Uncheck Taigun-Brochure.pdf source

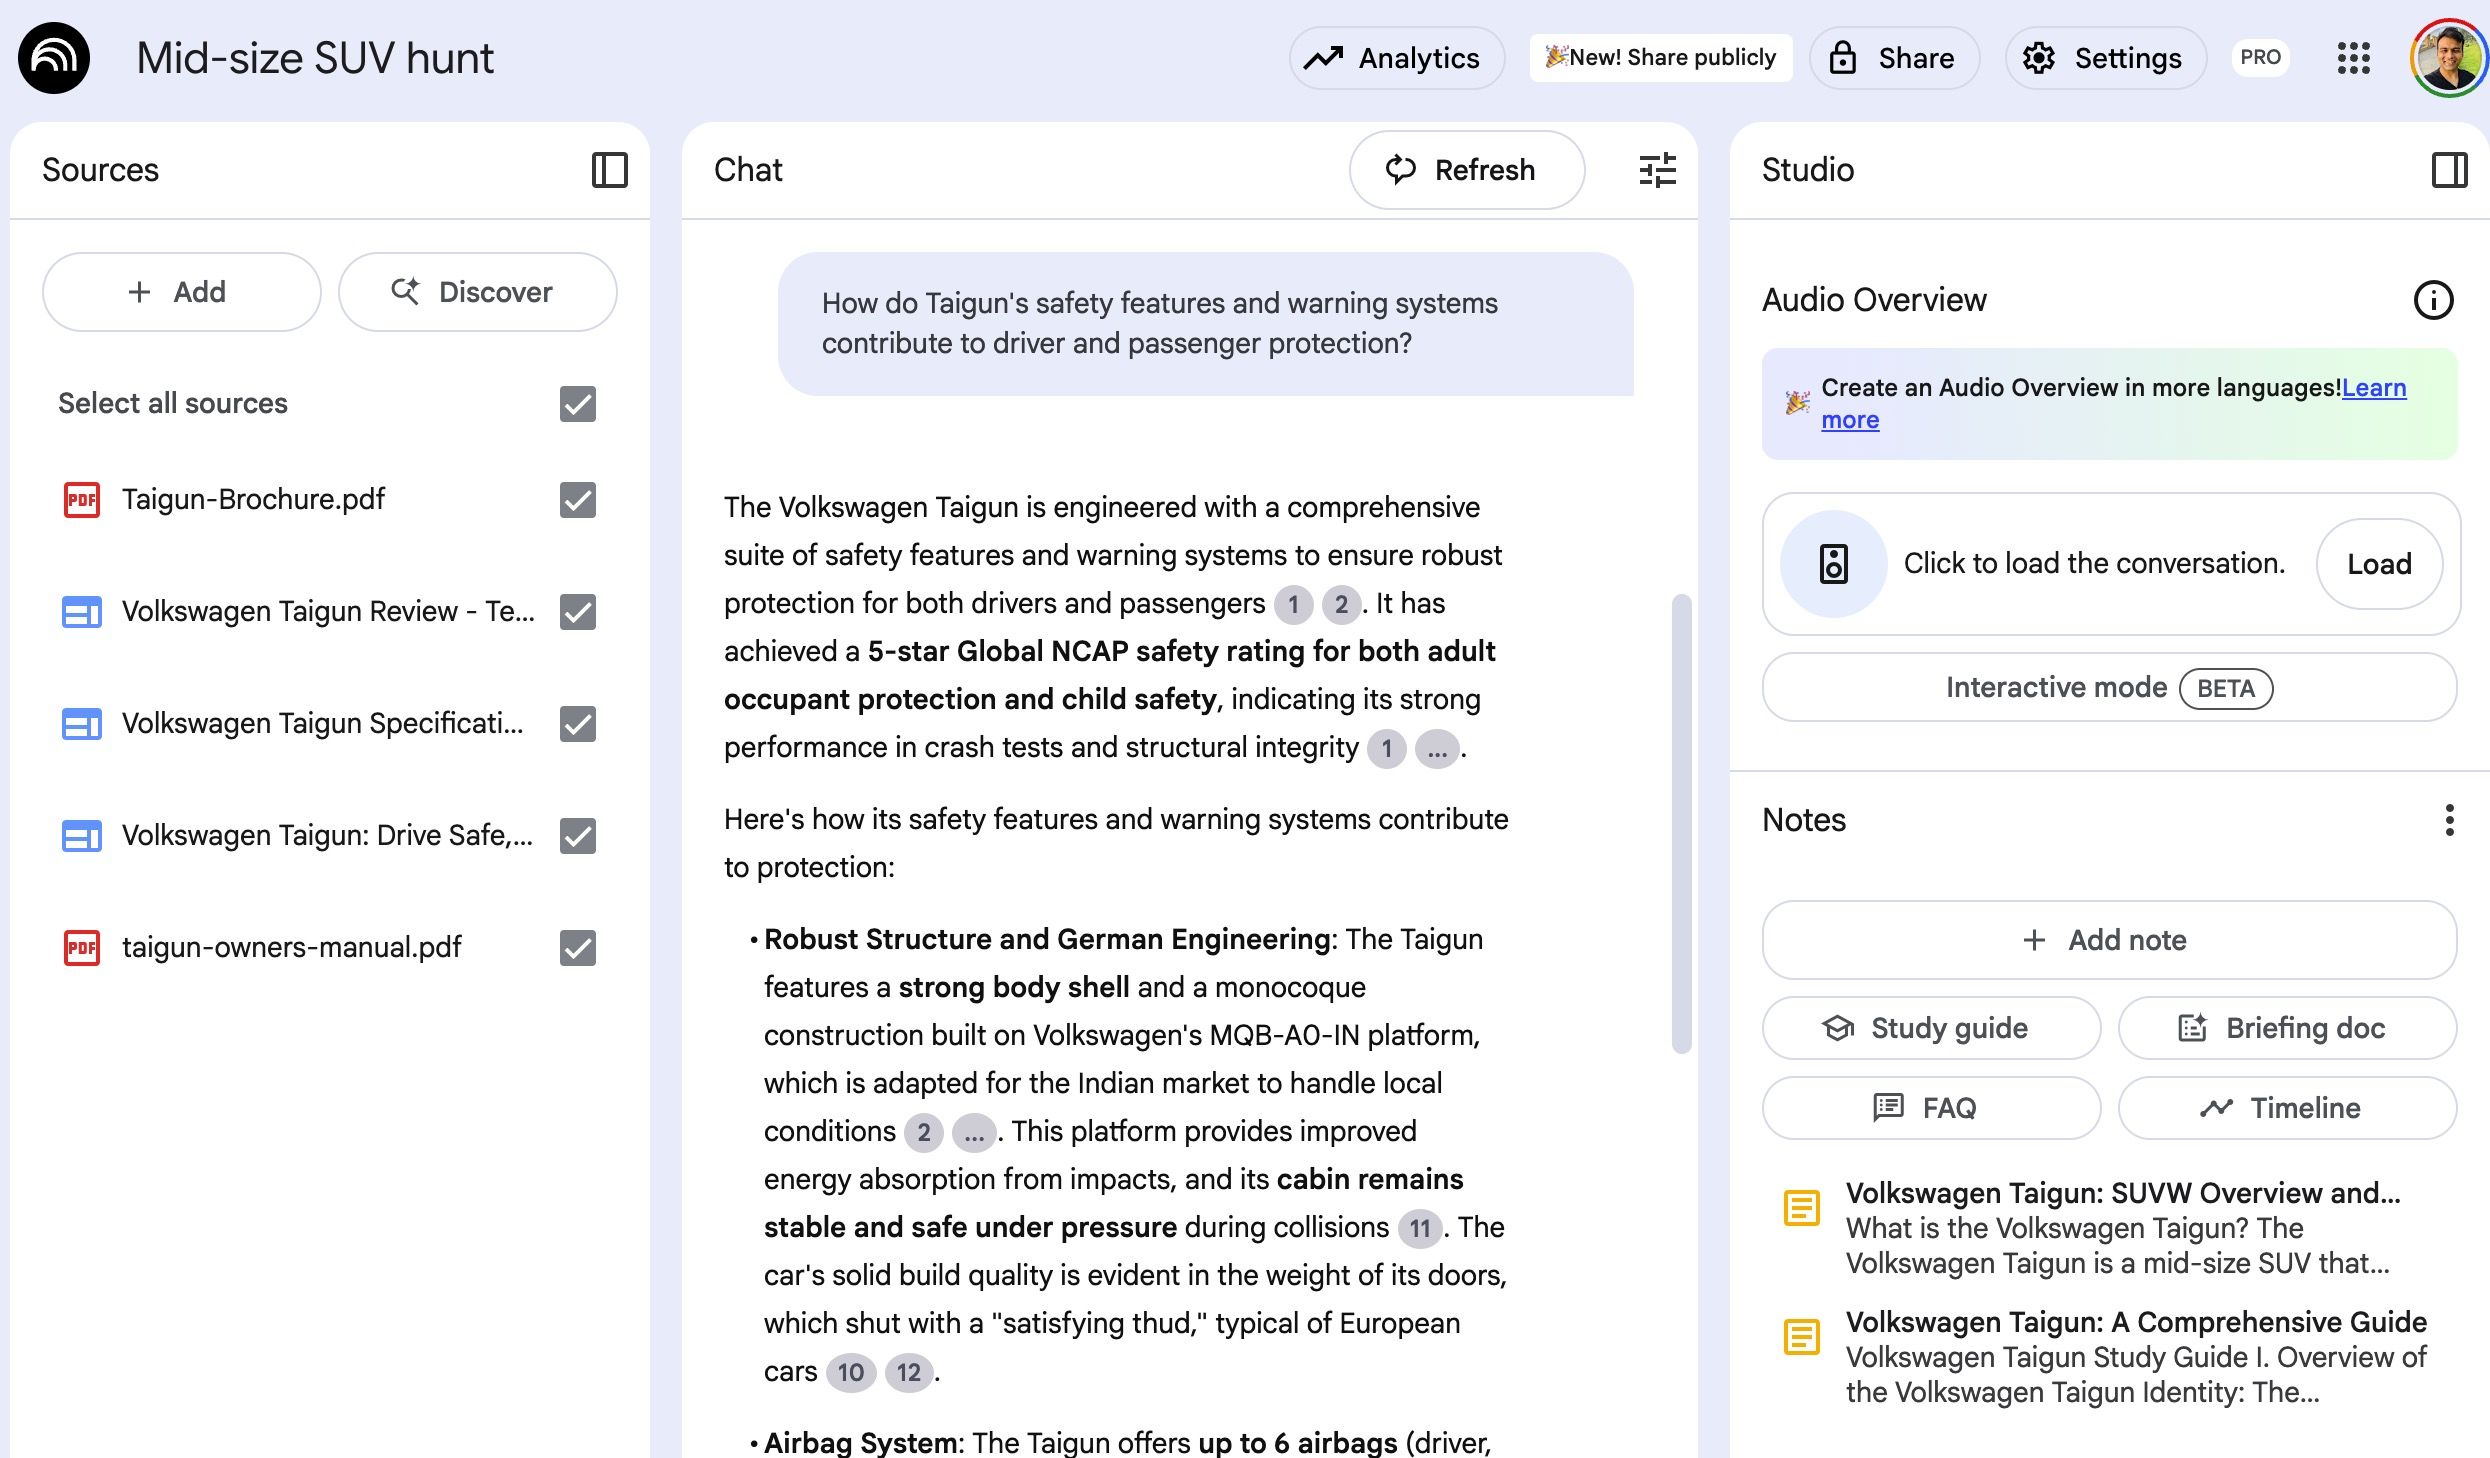[578, 499]
